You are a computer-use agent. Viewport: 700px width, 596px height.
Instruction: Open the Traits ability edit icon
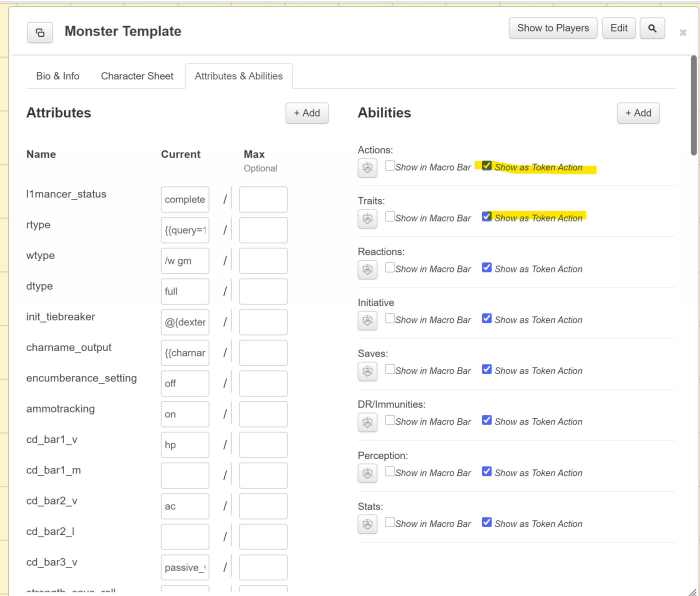pyautogui.click(x=367, y=219)
